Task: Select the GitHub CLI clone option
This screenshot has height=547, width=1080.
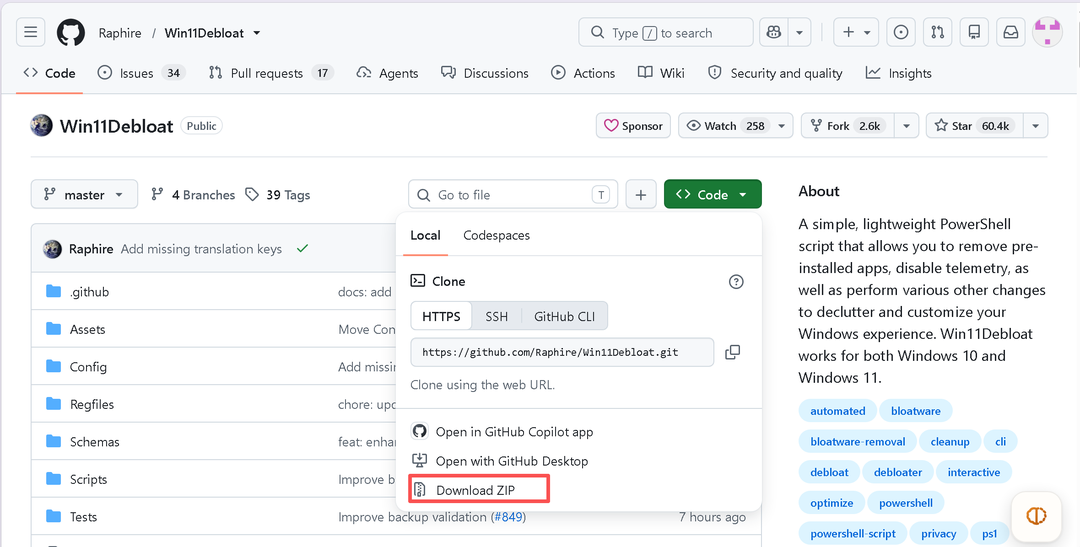Action: pyautogui.click(x=564, y=316)
